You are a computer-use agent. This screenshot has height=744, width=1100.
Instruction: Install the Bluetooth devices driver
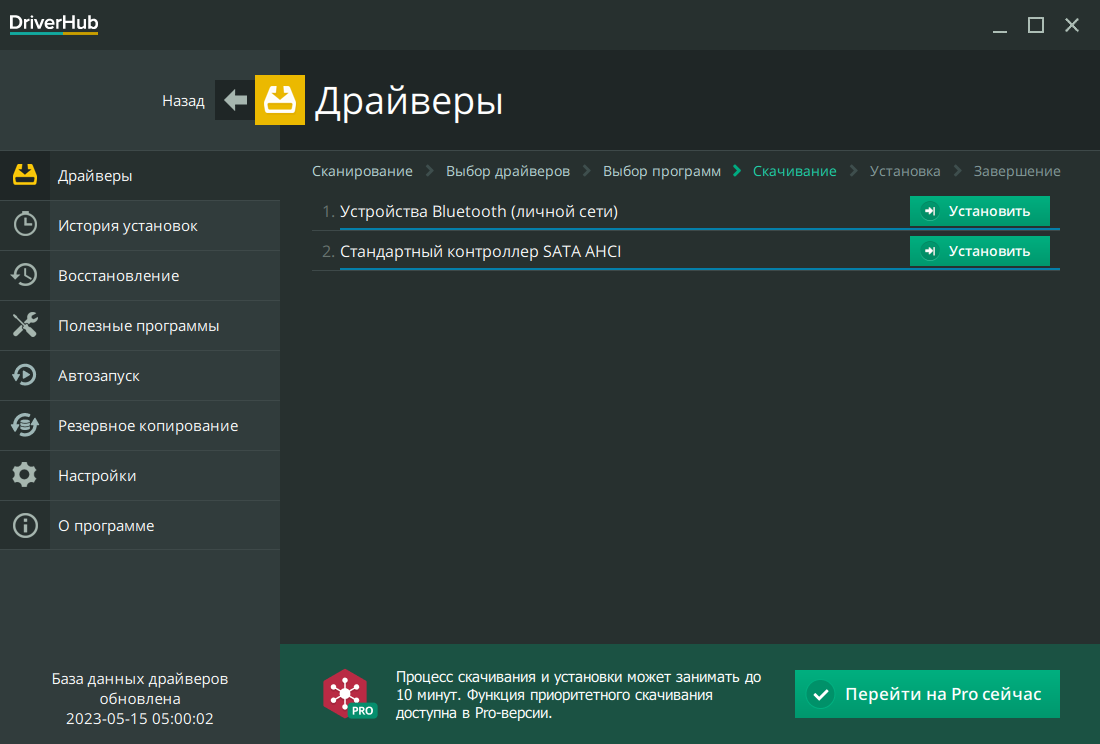pyautogui.click(x=979, y=211)
